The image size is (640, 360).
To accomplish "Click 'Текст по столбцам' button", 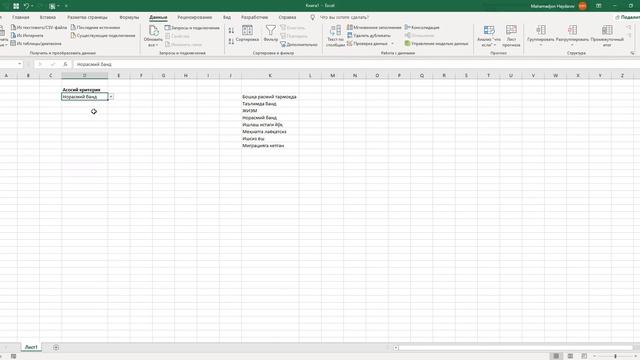I will tap(336, 36).
